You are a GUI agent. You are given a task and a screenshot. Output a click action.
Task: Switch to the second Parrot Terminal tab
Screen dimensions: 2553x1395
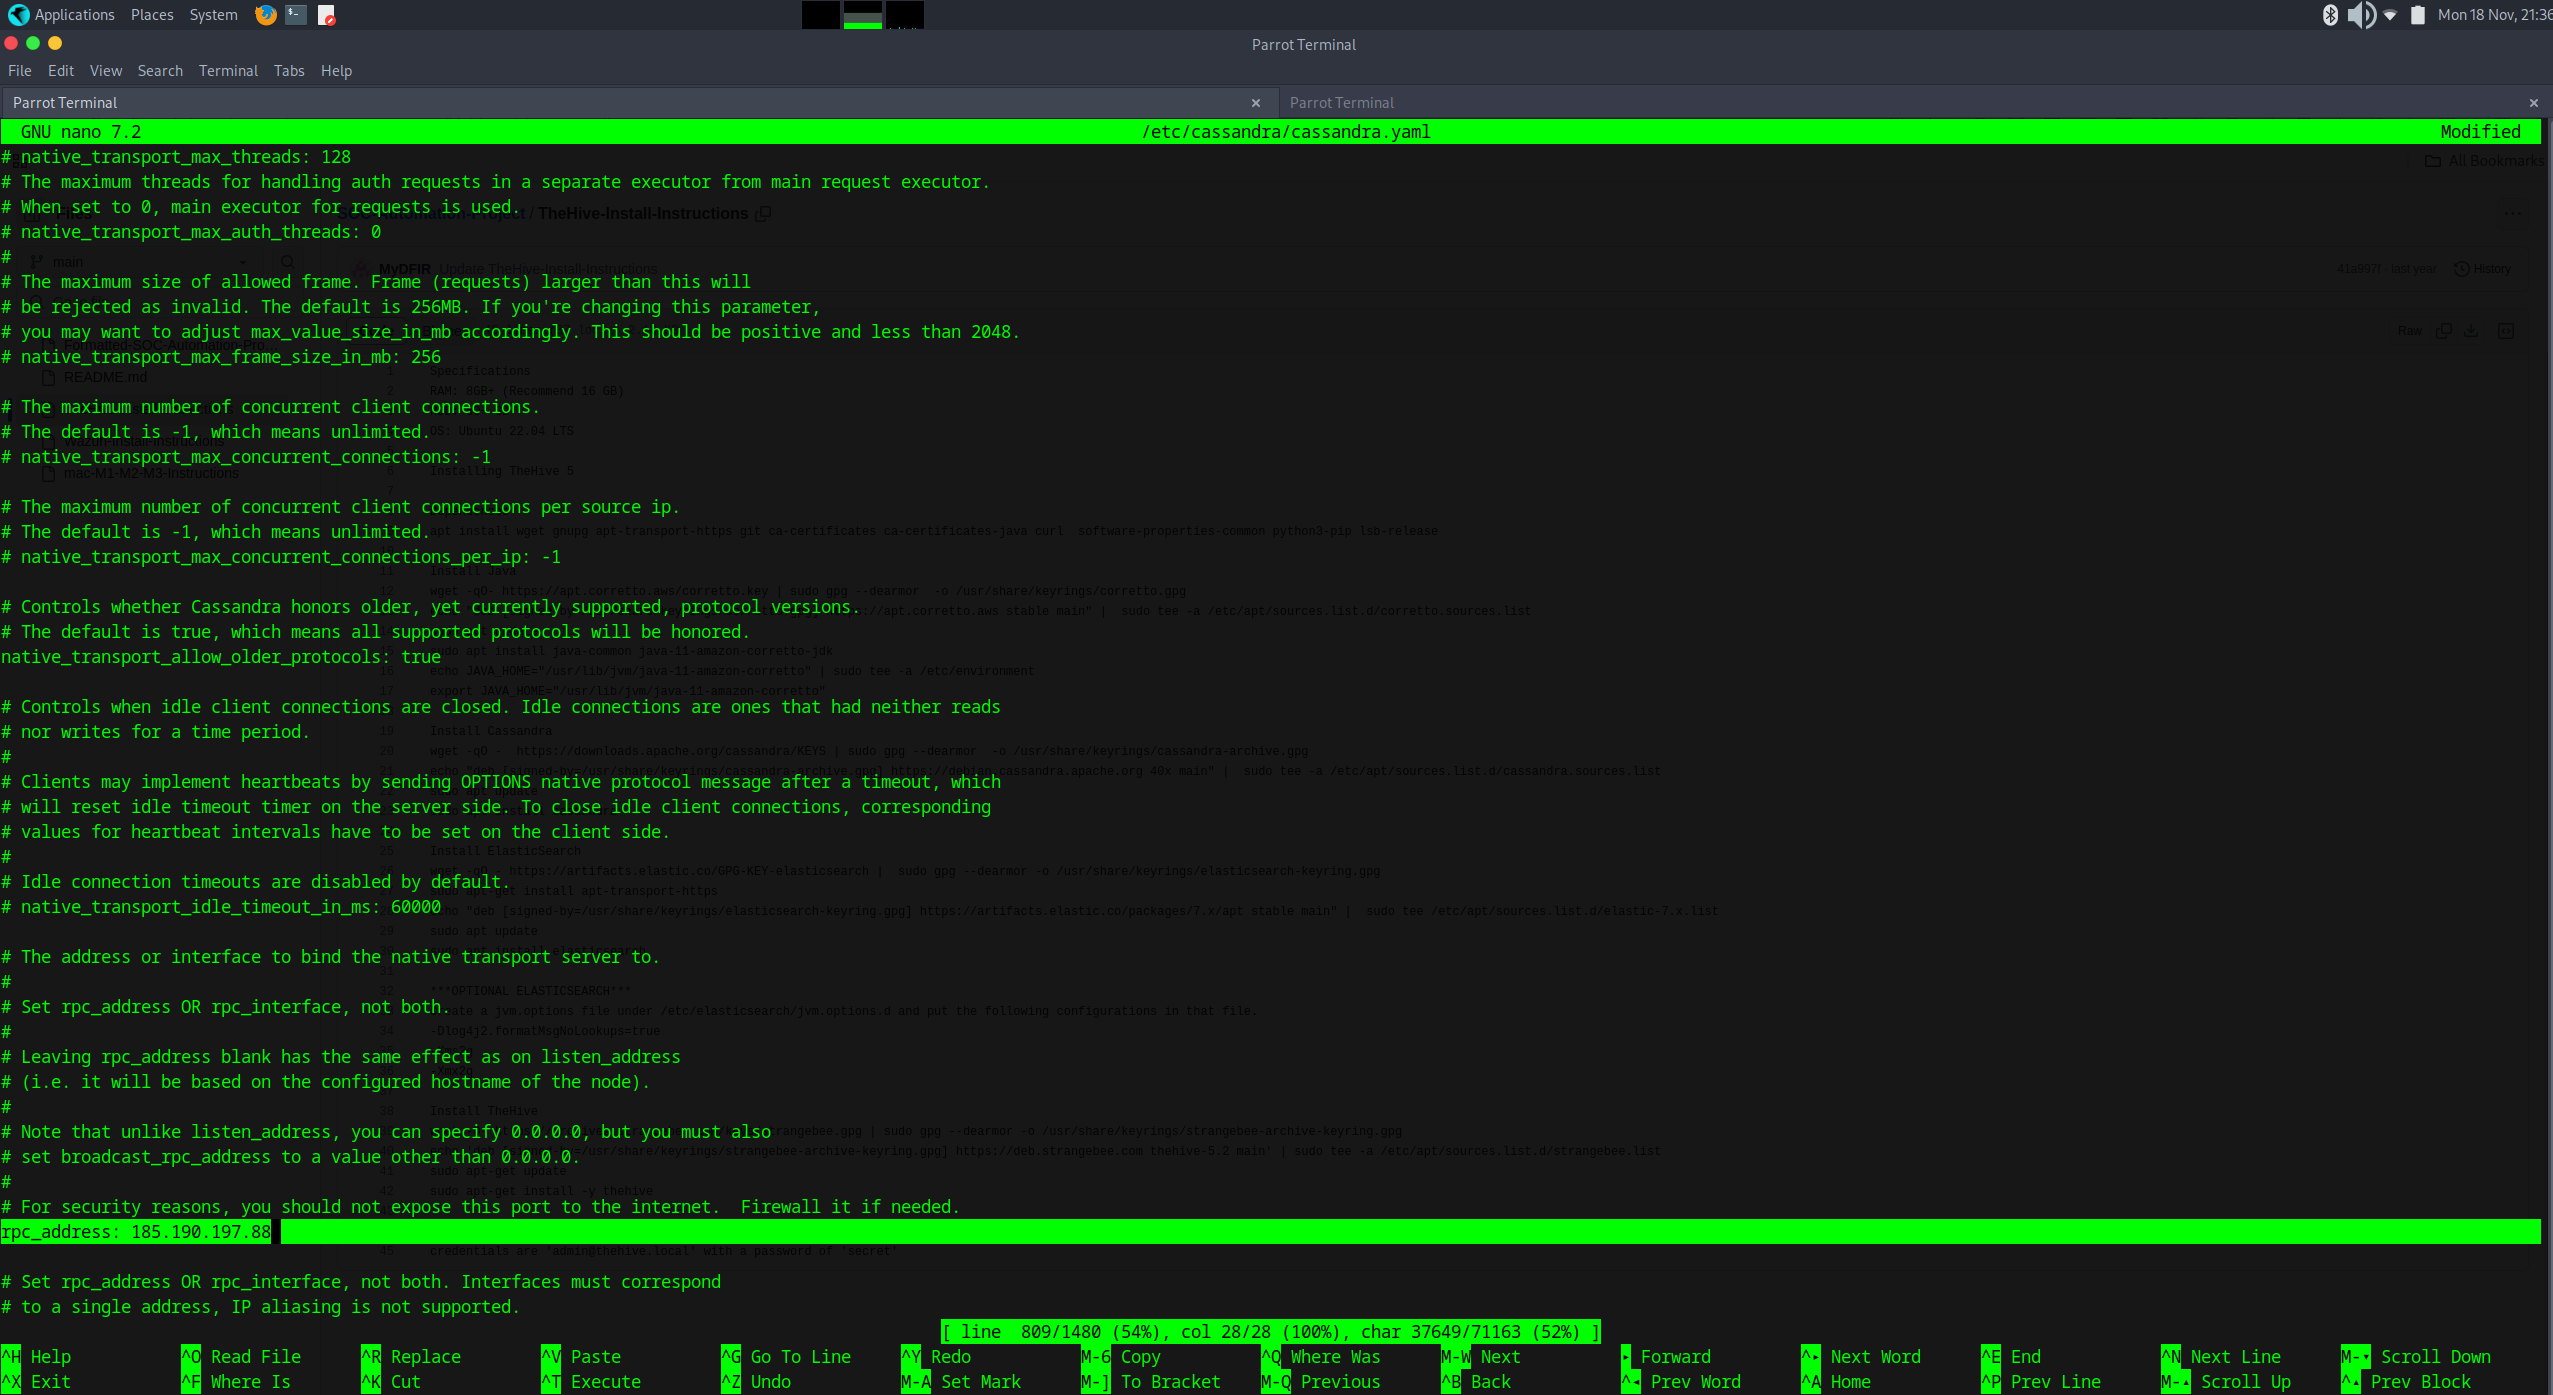click(1341, 103)
